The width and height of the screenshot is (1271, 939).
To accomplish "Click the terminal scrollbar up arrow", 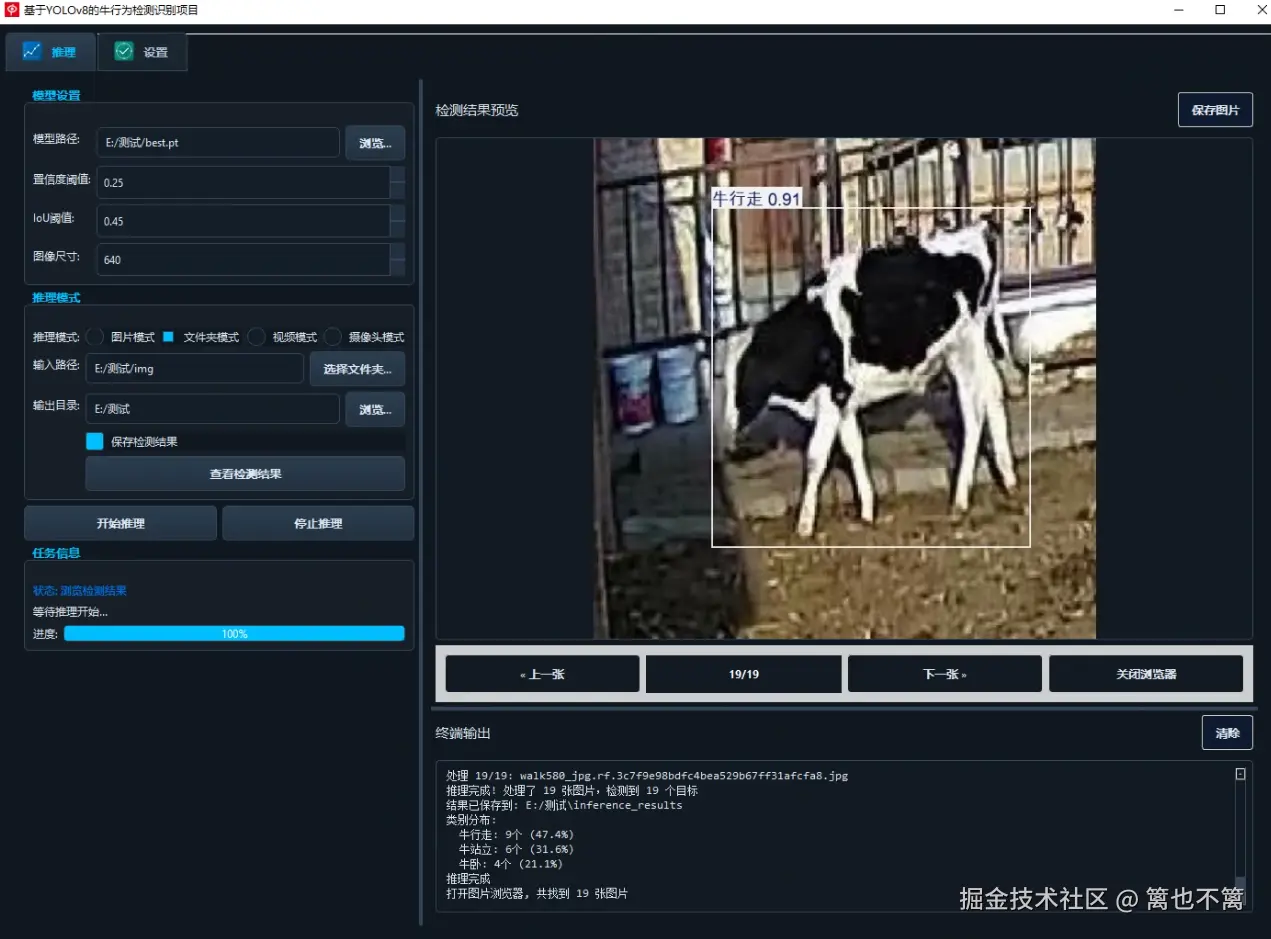I will pyautogui.click(x=1240, y=774).
